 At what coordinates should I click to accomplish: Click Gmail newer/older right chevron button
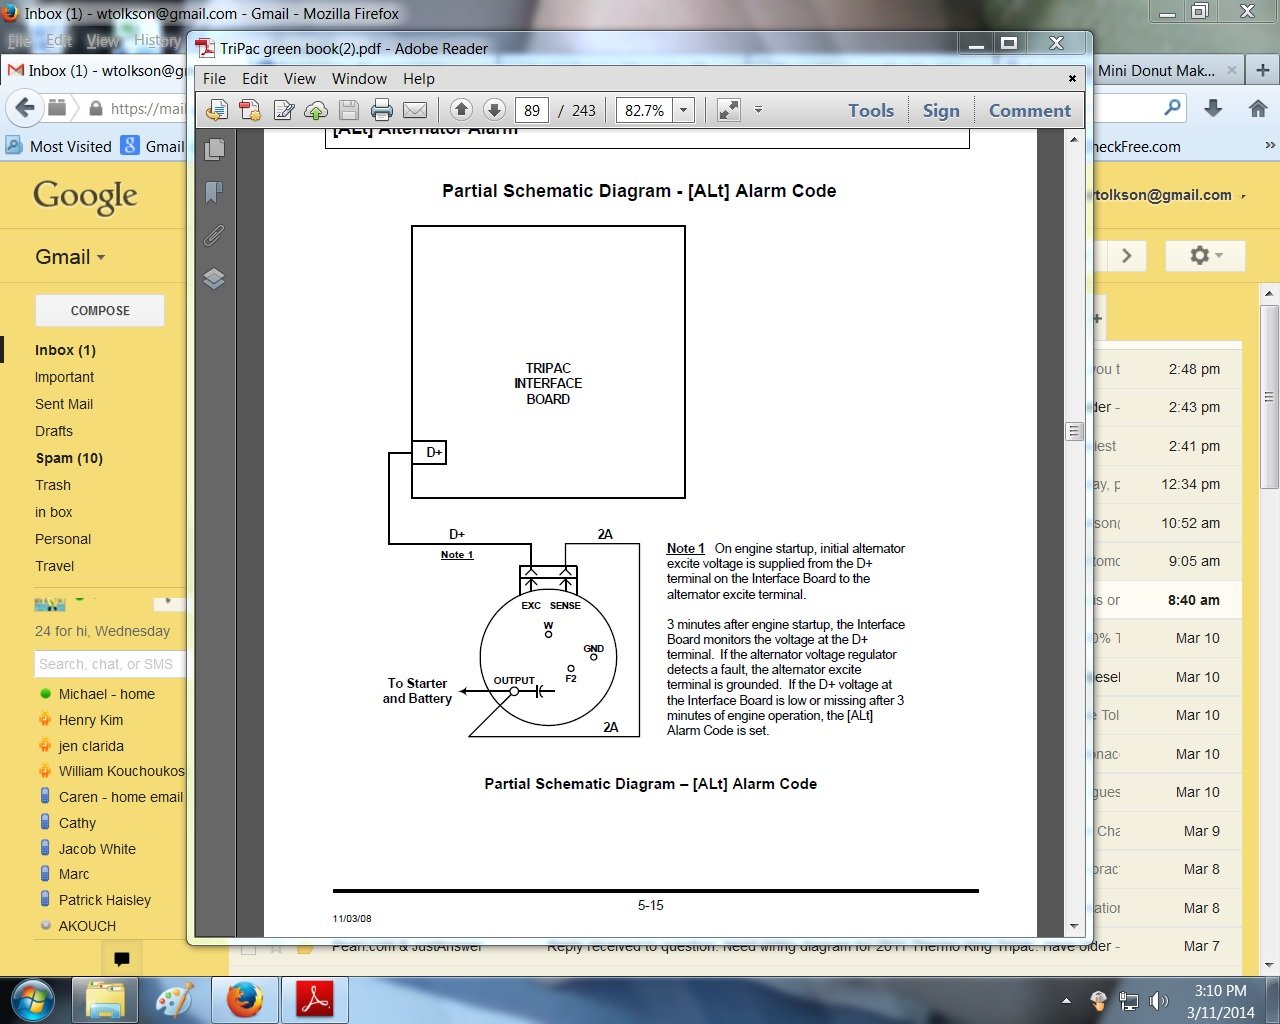click(x=1126, y=256)
